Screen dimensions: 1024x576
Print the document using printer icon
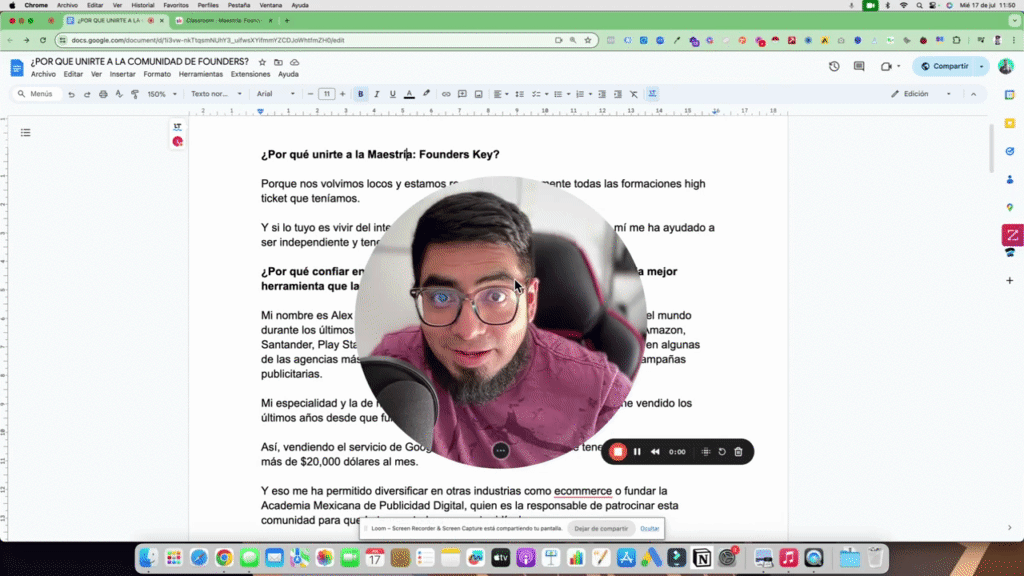pyautogui.click(x=103, y=94)
